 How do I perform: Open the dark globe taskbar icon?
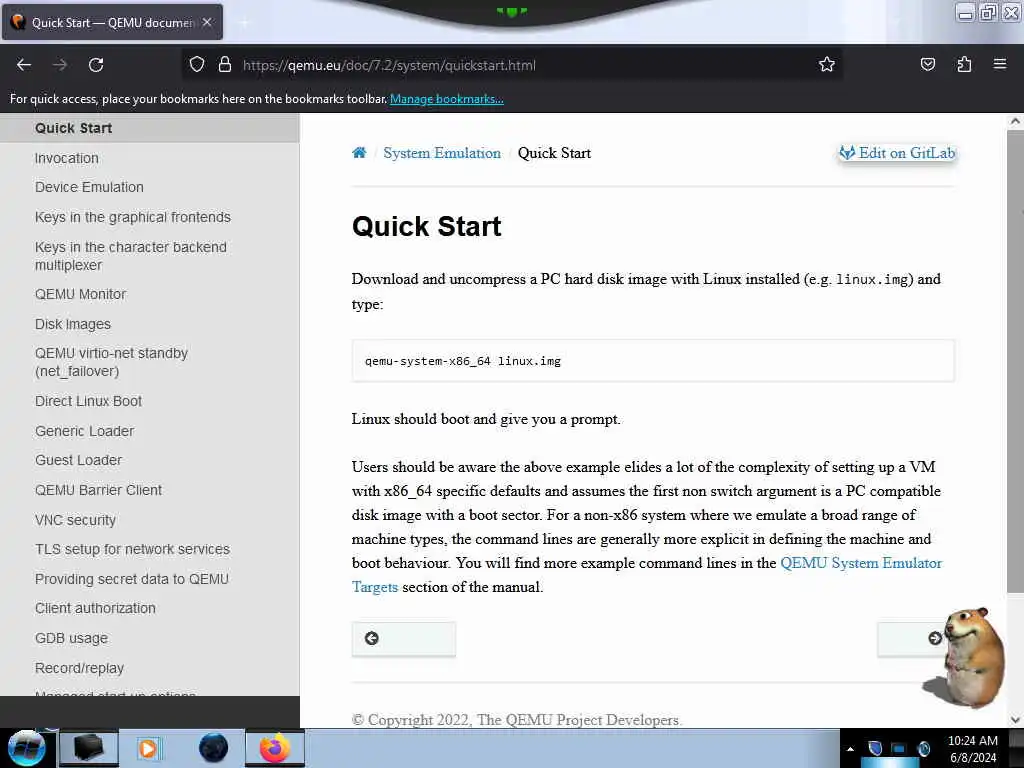pos(214,748)
